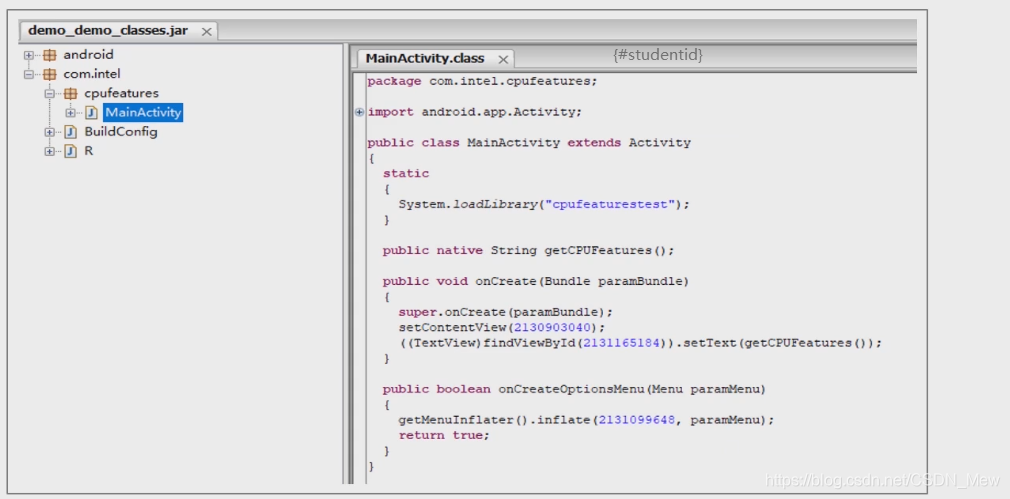Collapse the cpufeatures package node

(49, 94)
